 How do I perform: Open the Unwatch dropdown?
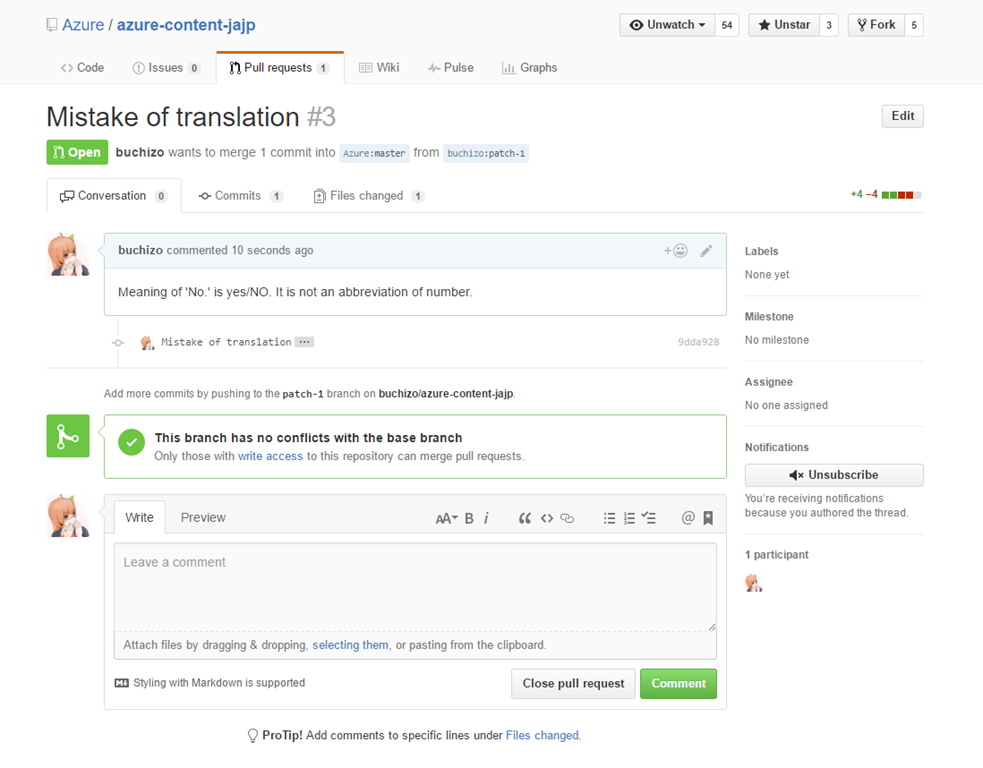point(668,25)
